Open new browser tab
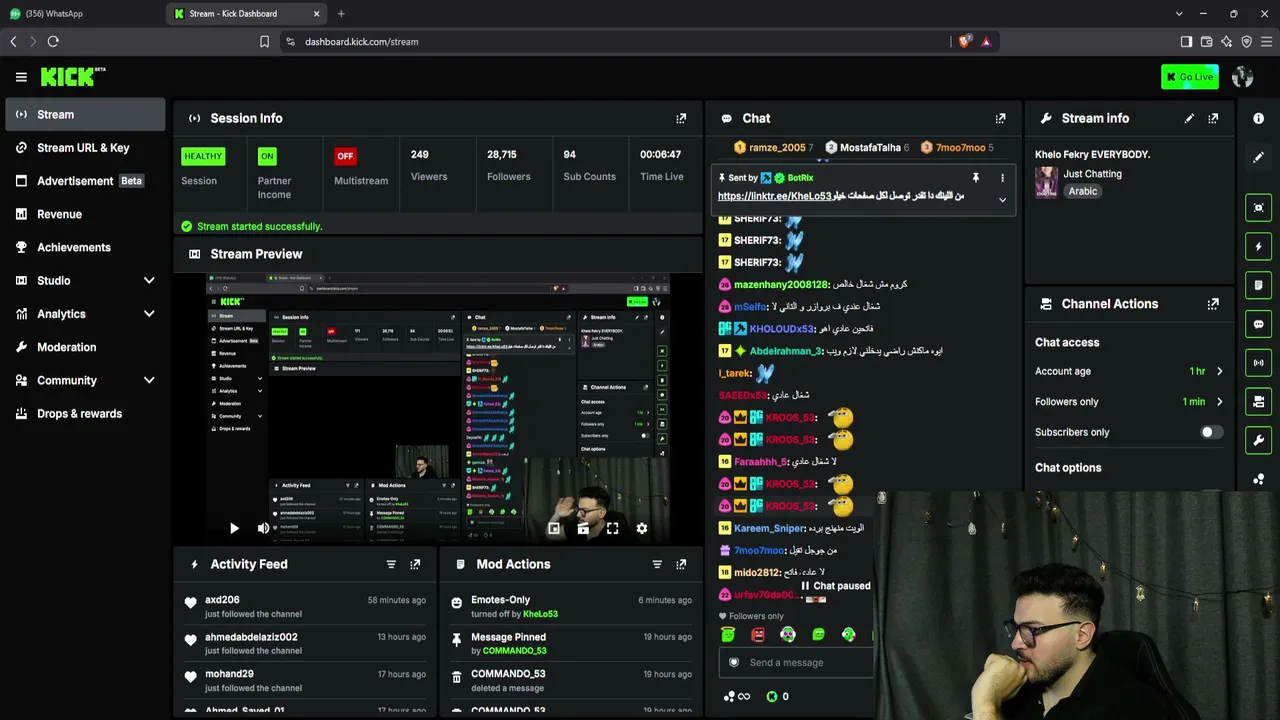The image size is (1280, 720). (x=341, y=14)
